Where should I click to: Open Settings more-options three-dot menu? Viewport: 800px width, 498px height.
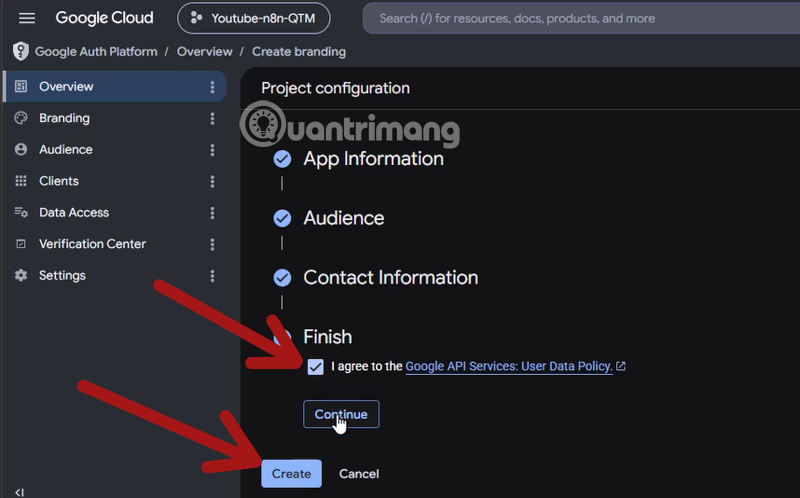pyautogui.click(x=212, y=276)
